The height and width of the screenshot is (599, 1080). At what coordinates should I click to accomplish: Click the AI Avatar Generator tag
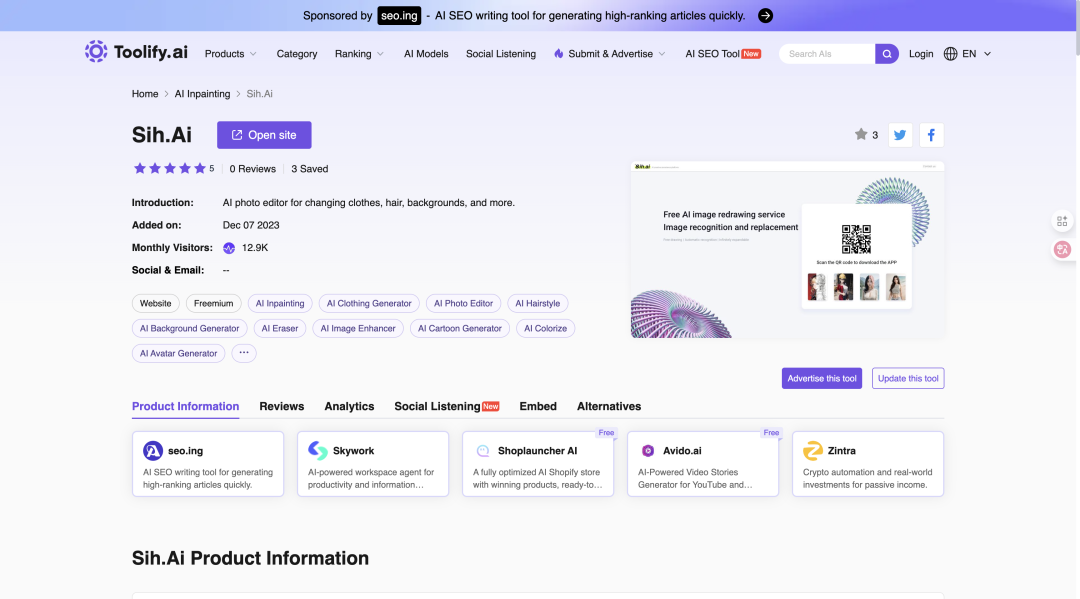pyautogui.click(x=178, y=353)
